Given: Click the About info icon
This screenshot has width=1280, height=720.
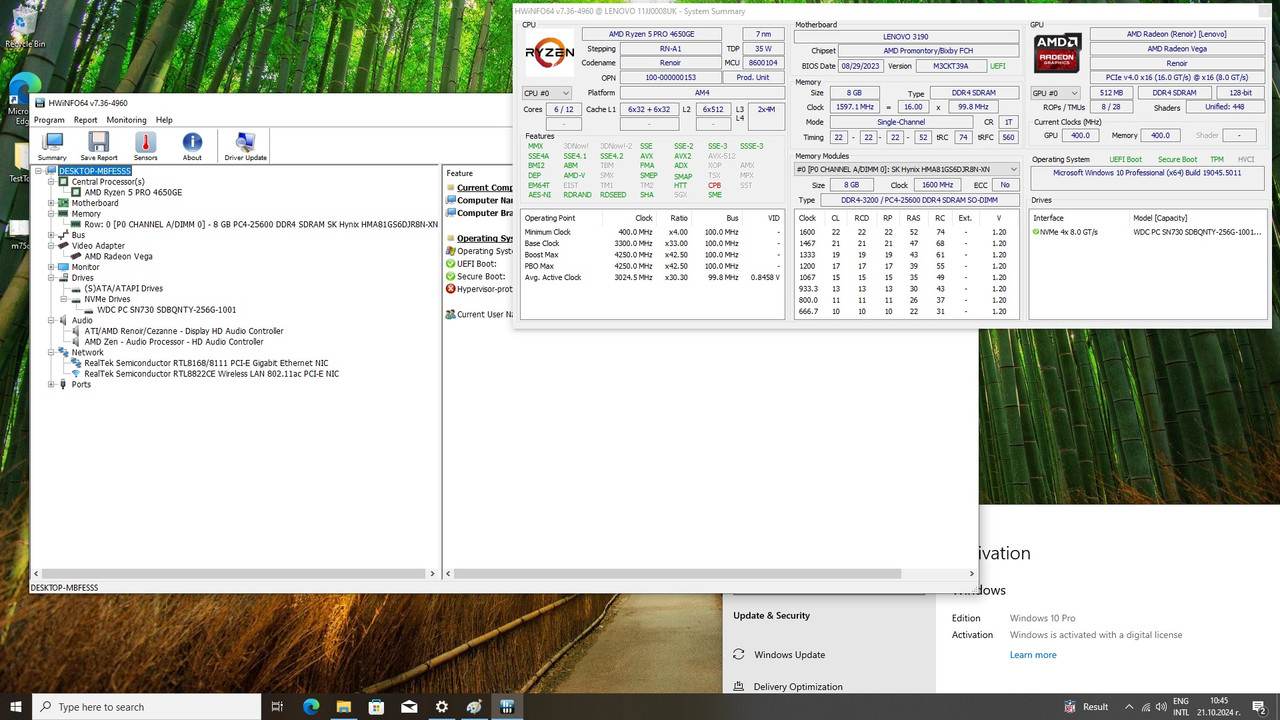Looking at the screenshot, I should (192, 147).
